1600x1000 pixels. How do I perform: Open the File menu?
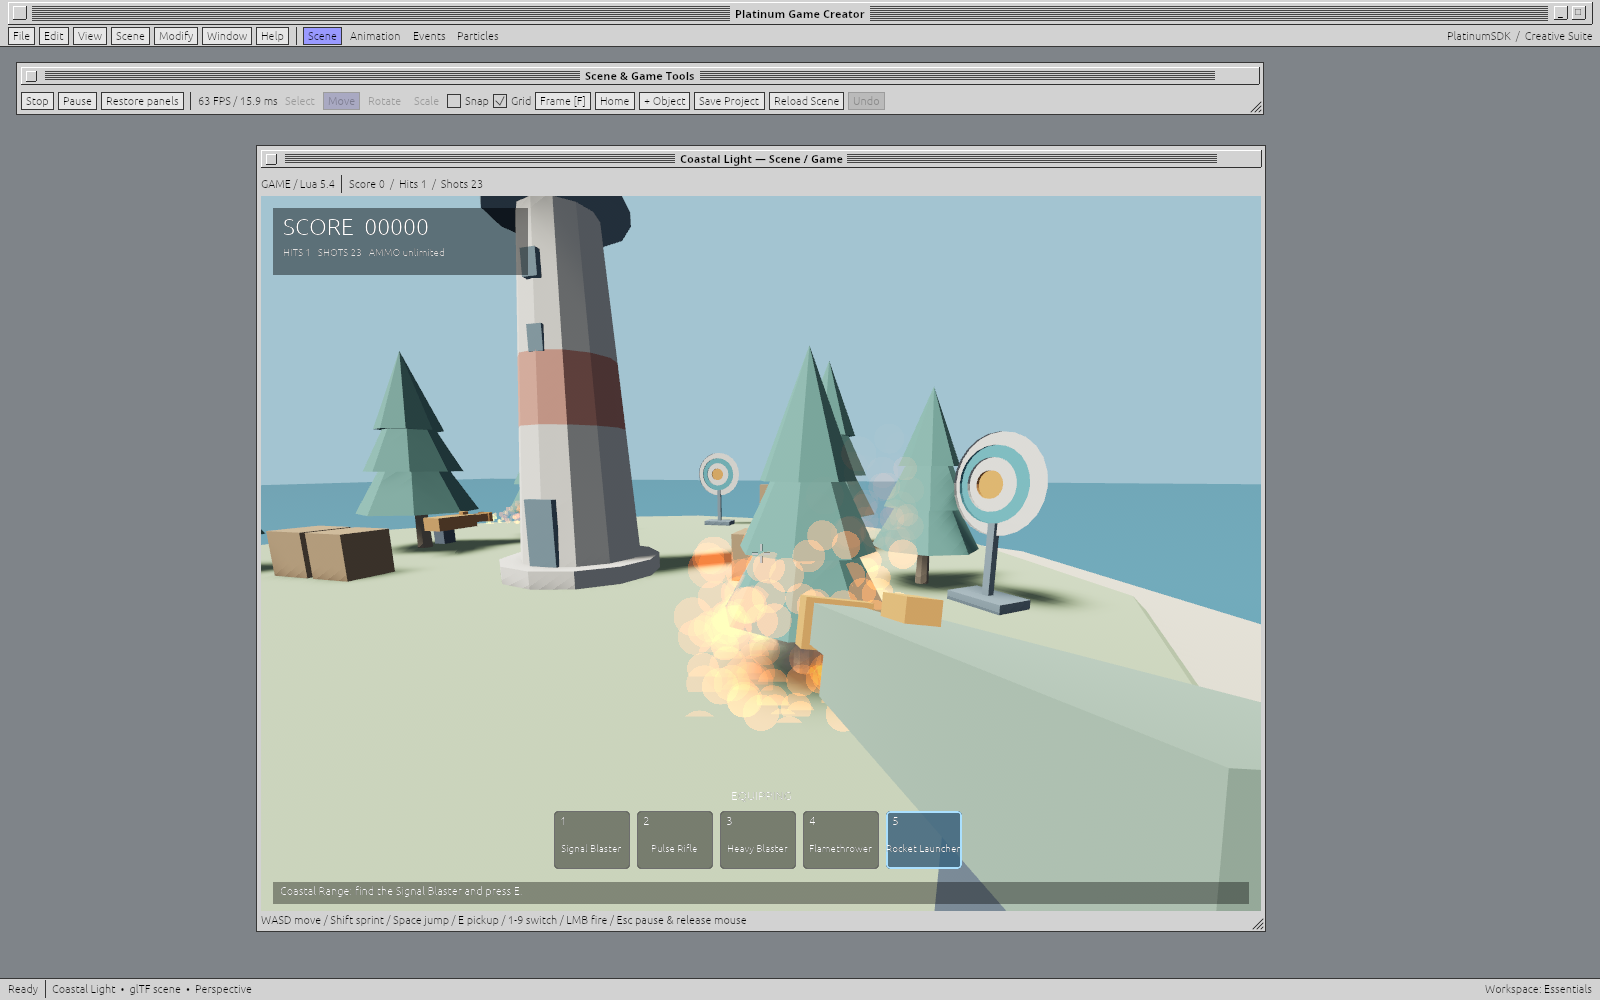(21, 36)
